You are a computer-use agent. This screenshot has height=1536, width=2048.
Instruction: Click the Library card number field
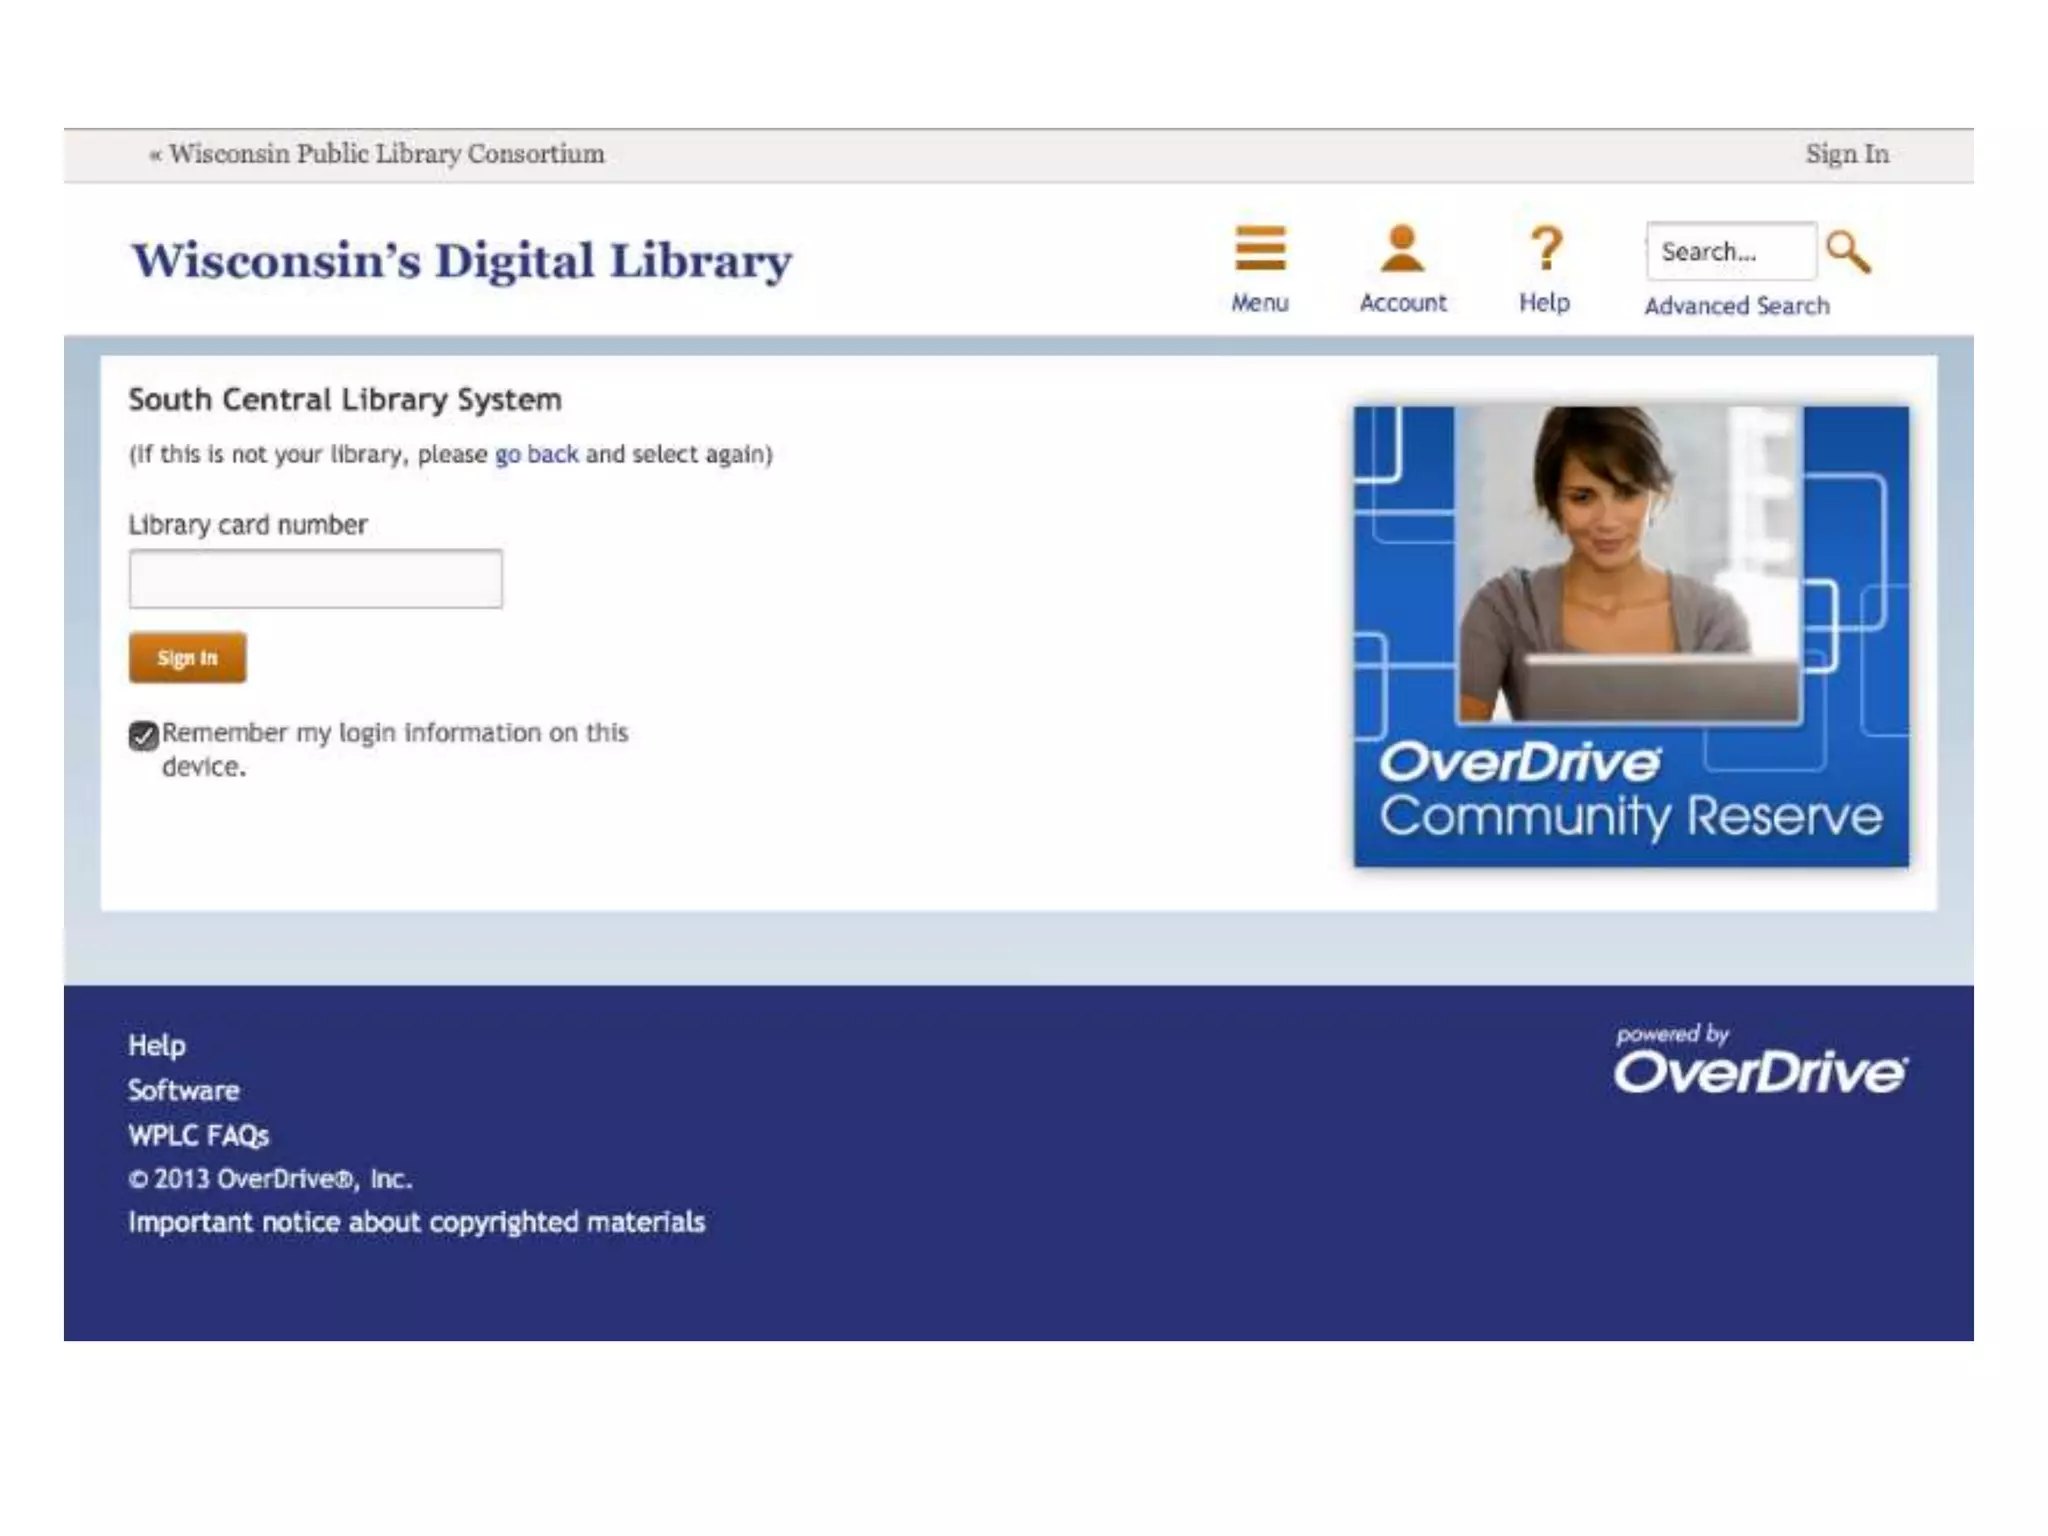tap(315, 579)
